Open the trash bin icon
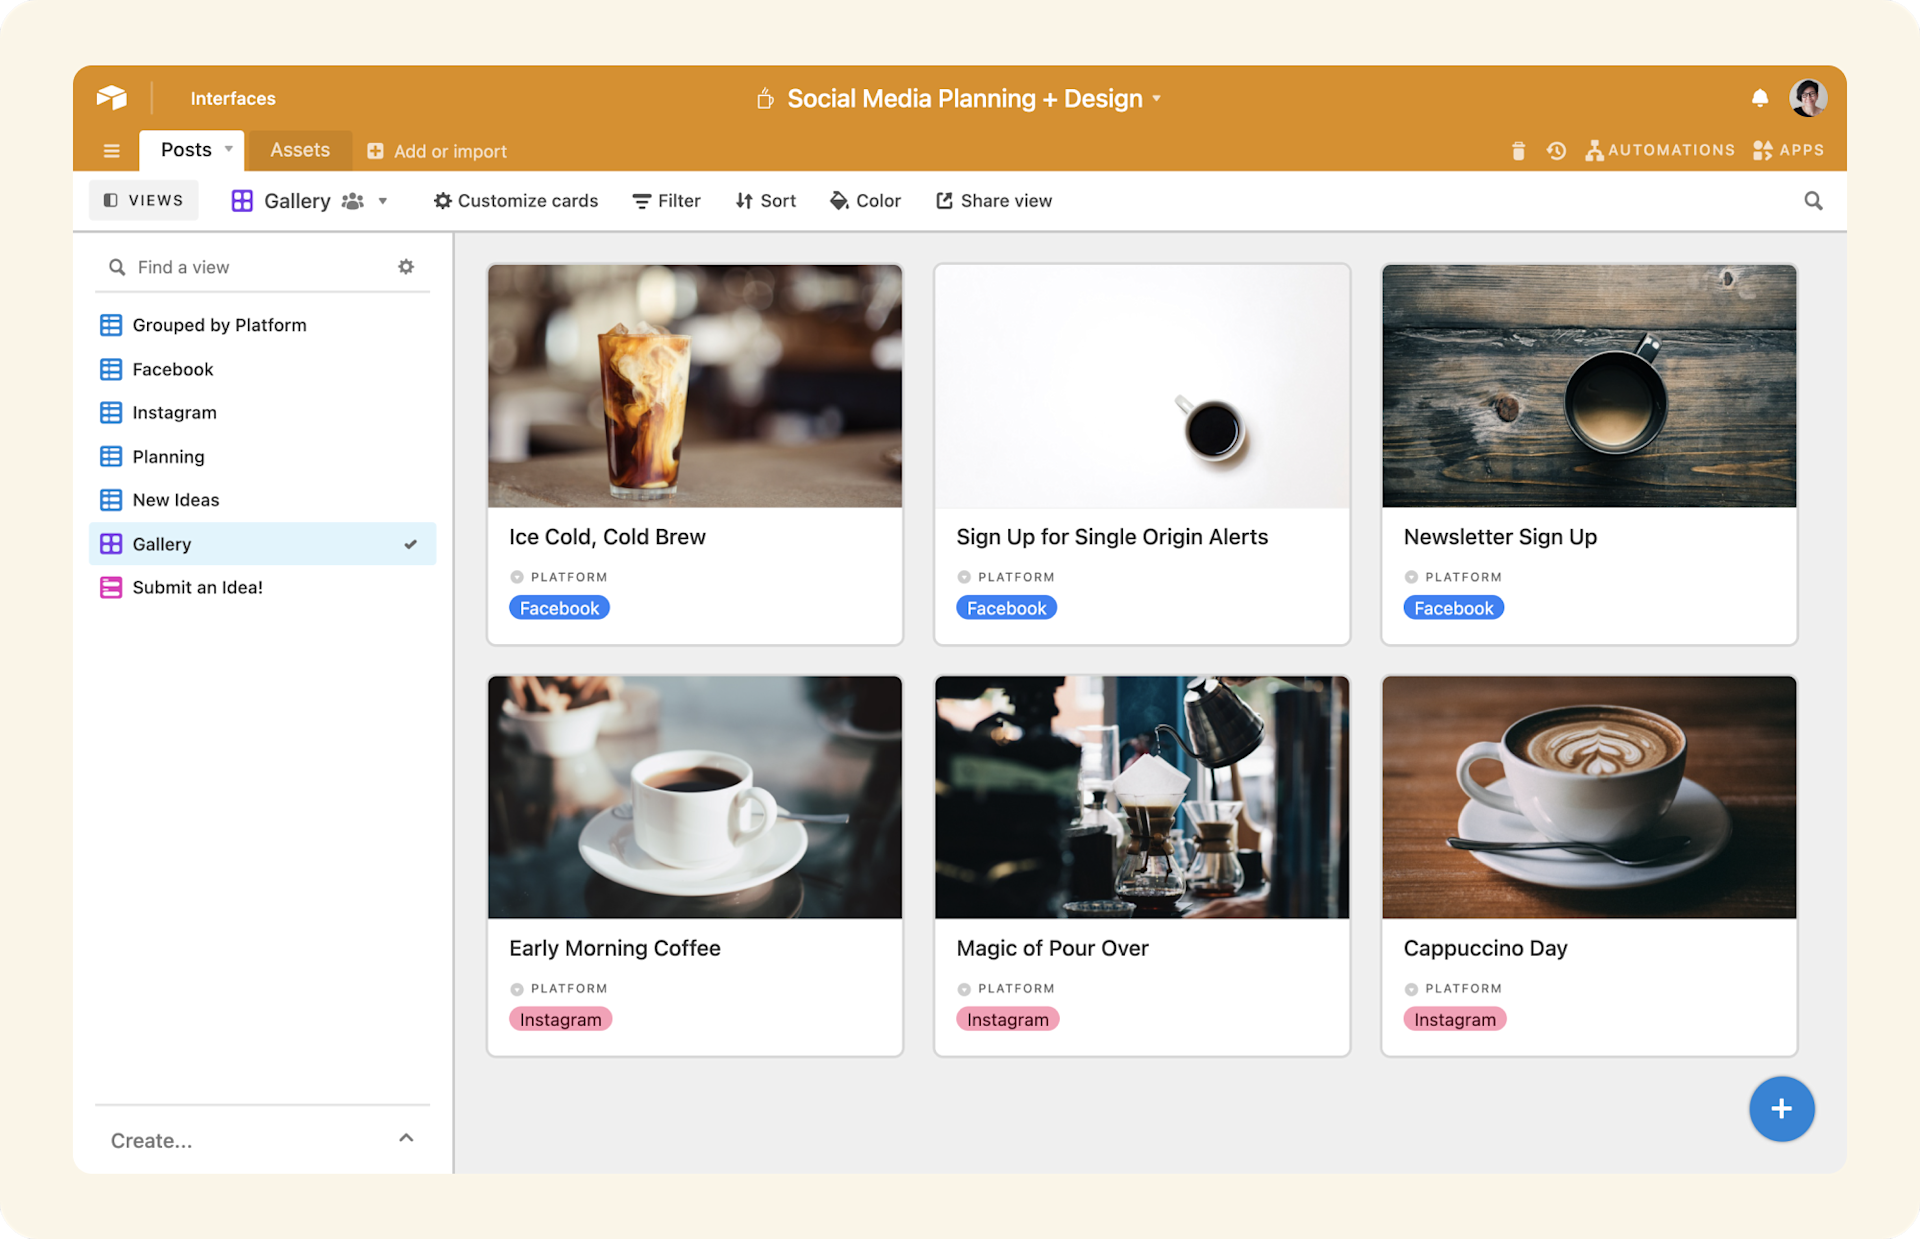The height and width of the screenshot is (1239, 1920). point(1518,151)
